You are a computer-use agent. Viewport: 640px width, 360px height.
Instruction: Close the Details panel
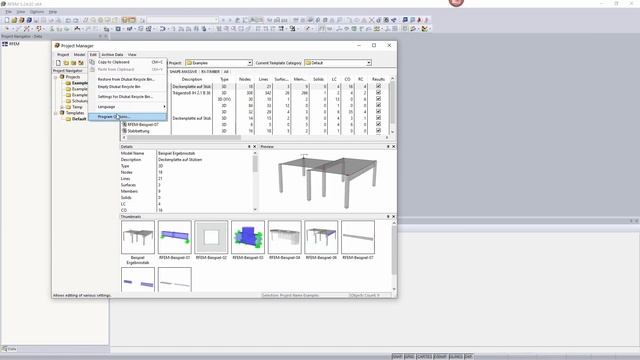[255, 147]
